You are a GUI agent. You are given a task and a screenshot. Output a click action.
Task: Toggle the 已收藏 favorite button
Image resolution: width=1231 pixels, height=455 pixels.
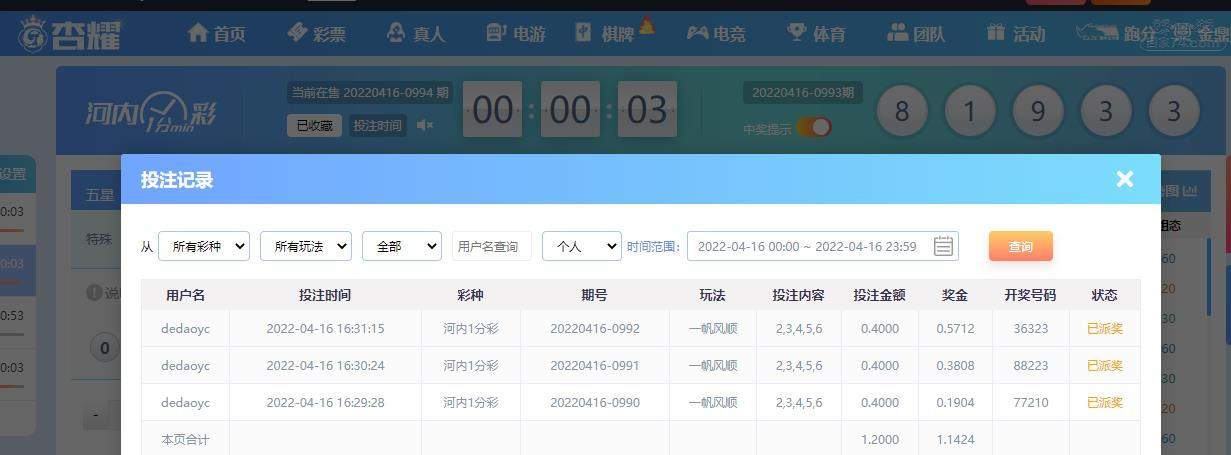pyautogui.click(x=314, y=125)
